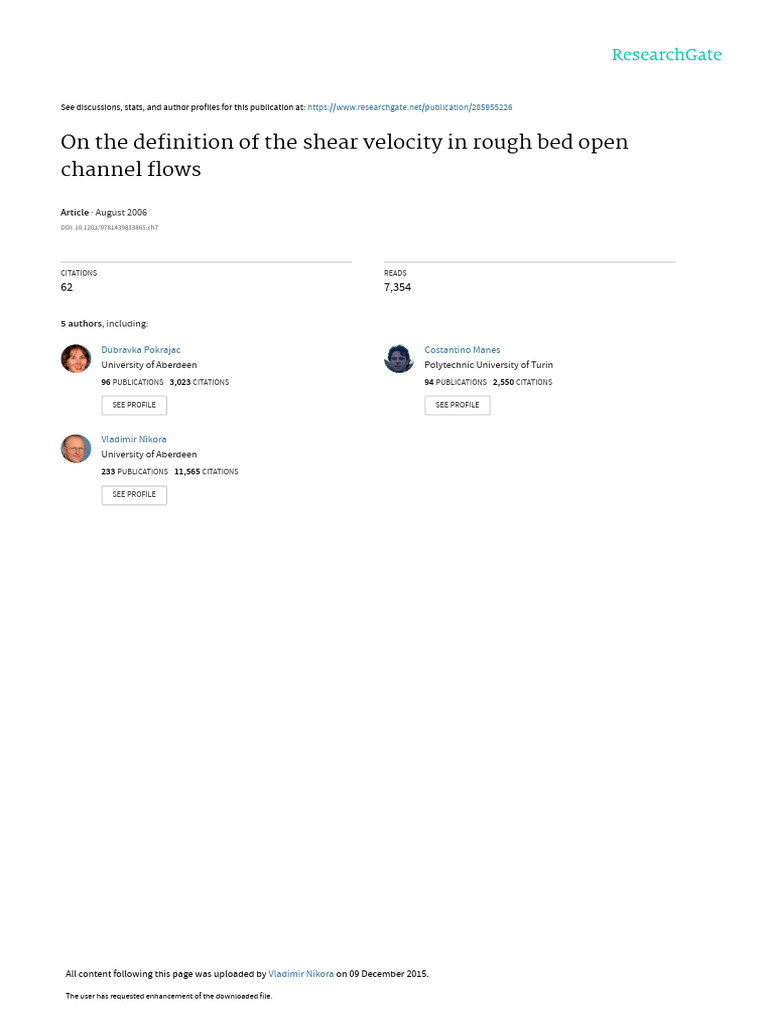Click See Profile under Costantino Manes
The height and width of the screenshot is (1024, 768).
(x=457, y=405)
